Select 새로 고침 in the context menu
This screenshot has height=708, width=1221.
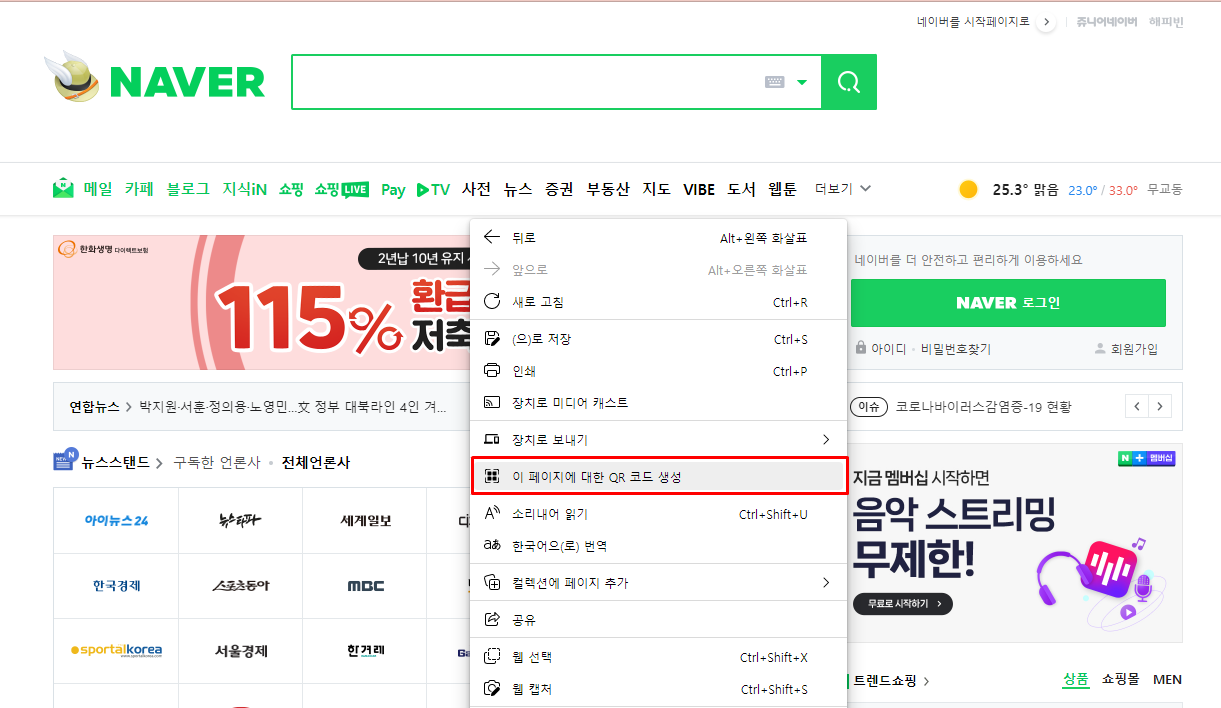[x=659, y=302]
